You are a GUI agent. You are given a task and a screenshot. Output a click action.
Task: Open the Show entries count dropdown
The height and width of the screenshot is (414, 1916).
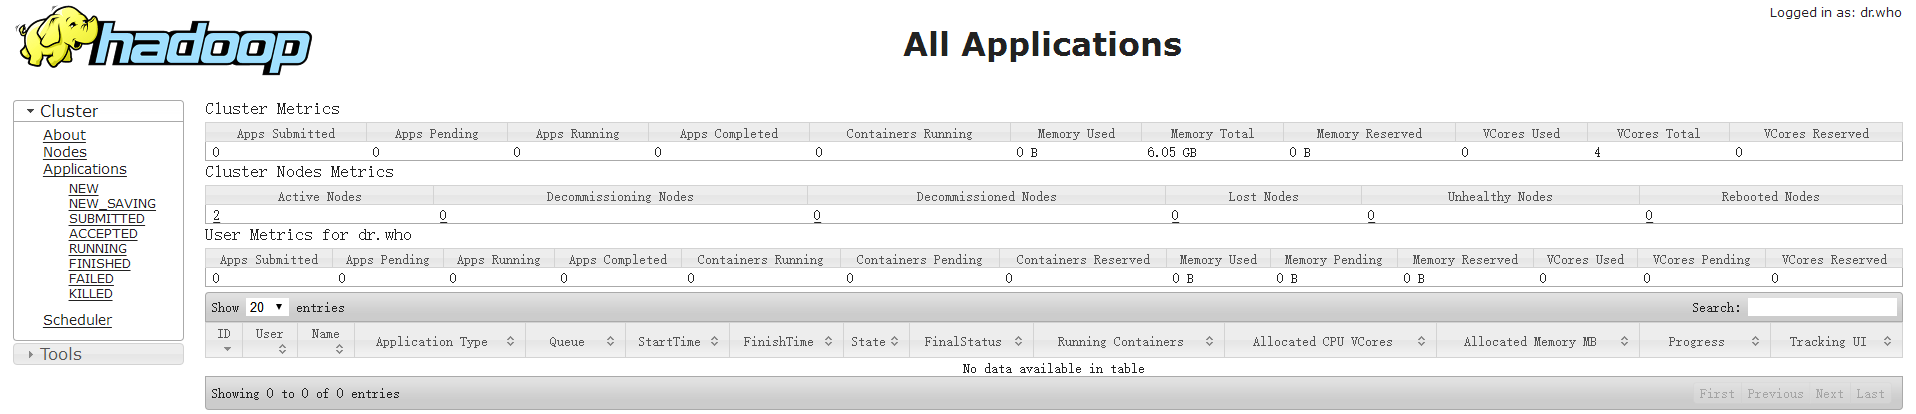266,308
